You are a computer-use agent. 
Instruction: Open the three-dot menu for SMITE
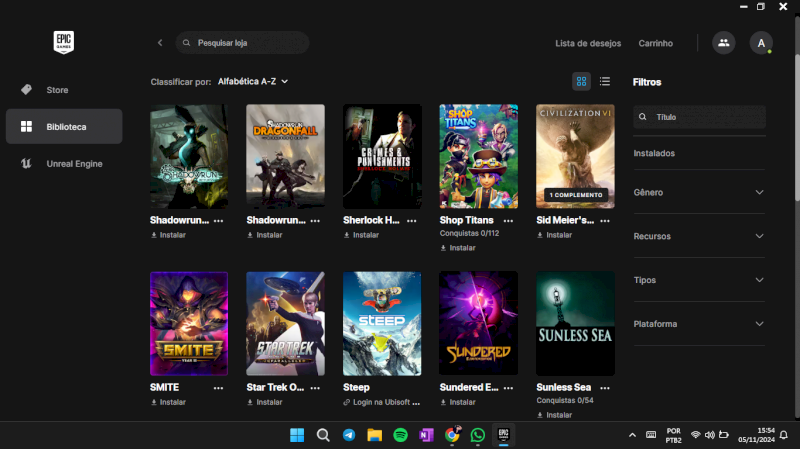pos(218,388)
